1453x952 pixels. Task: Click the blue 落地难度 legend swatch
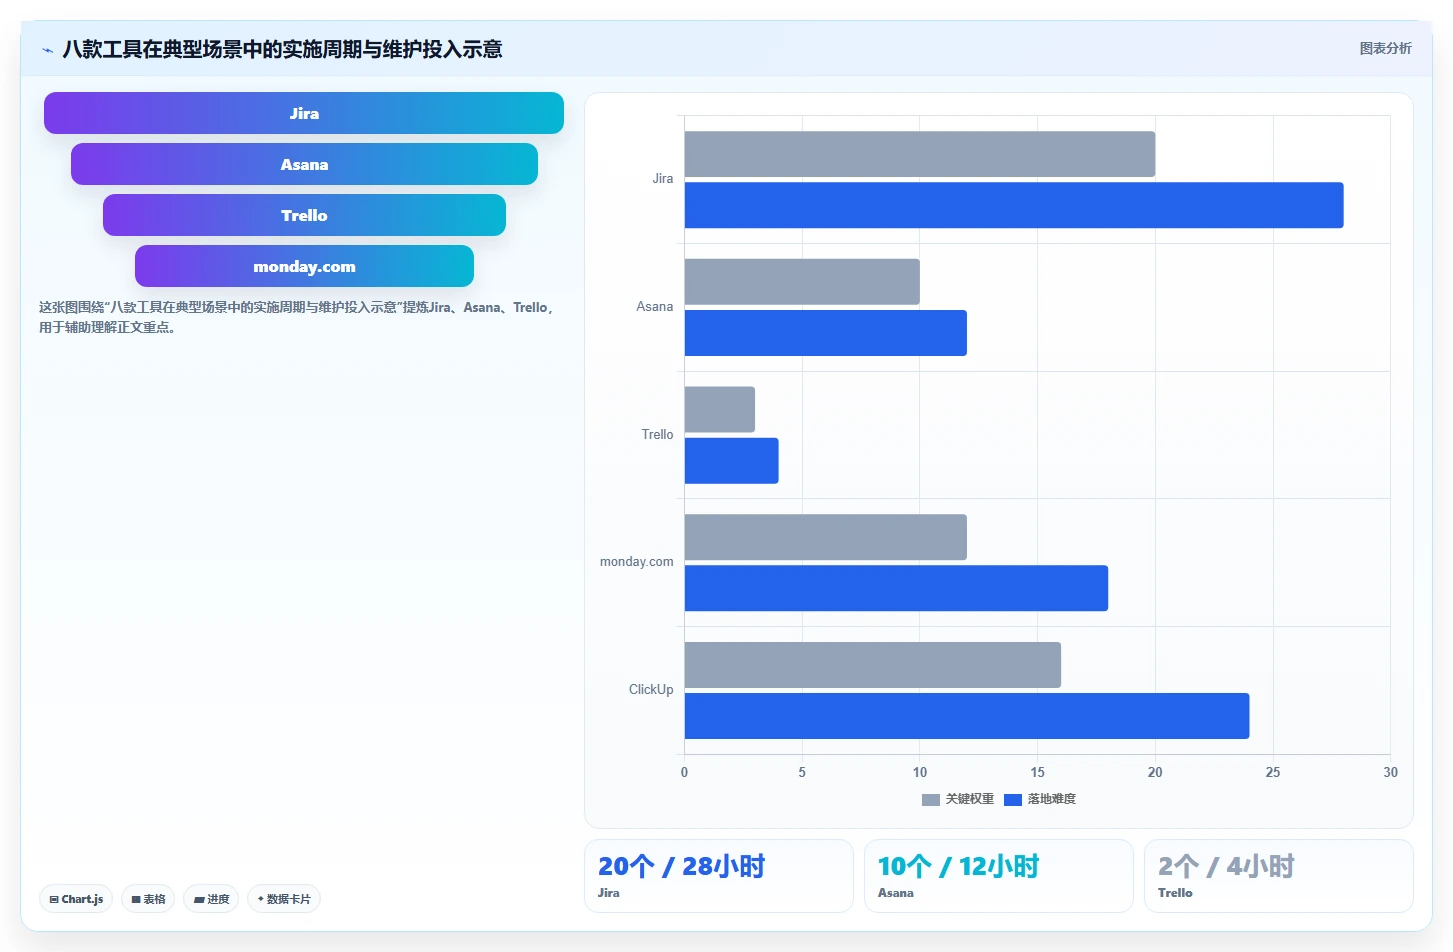click(1013, 799)
